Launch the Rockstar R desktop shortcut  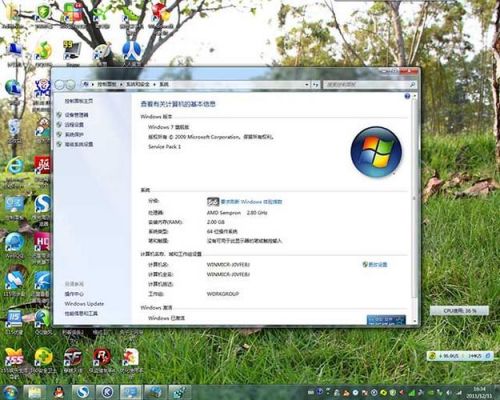click(102, 358)
